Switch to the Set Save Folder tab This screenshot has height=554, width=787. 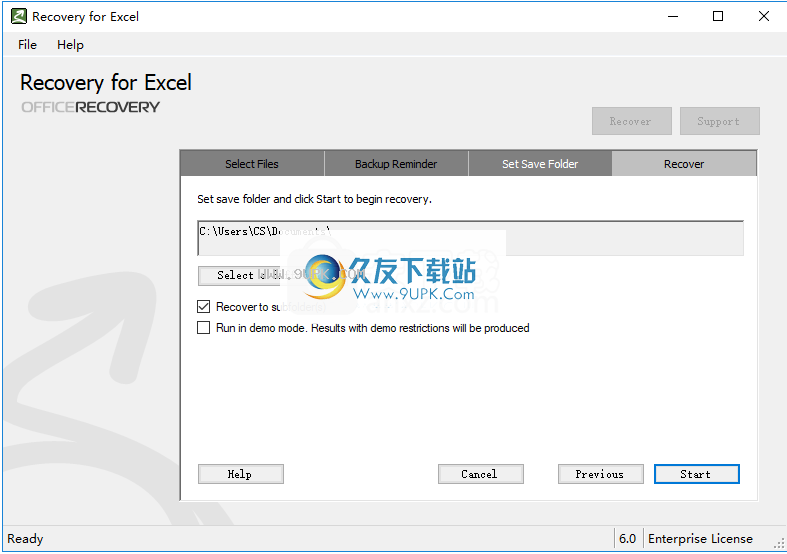pos(540,164)
